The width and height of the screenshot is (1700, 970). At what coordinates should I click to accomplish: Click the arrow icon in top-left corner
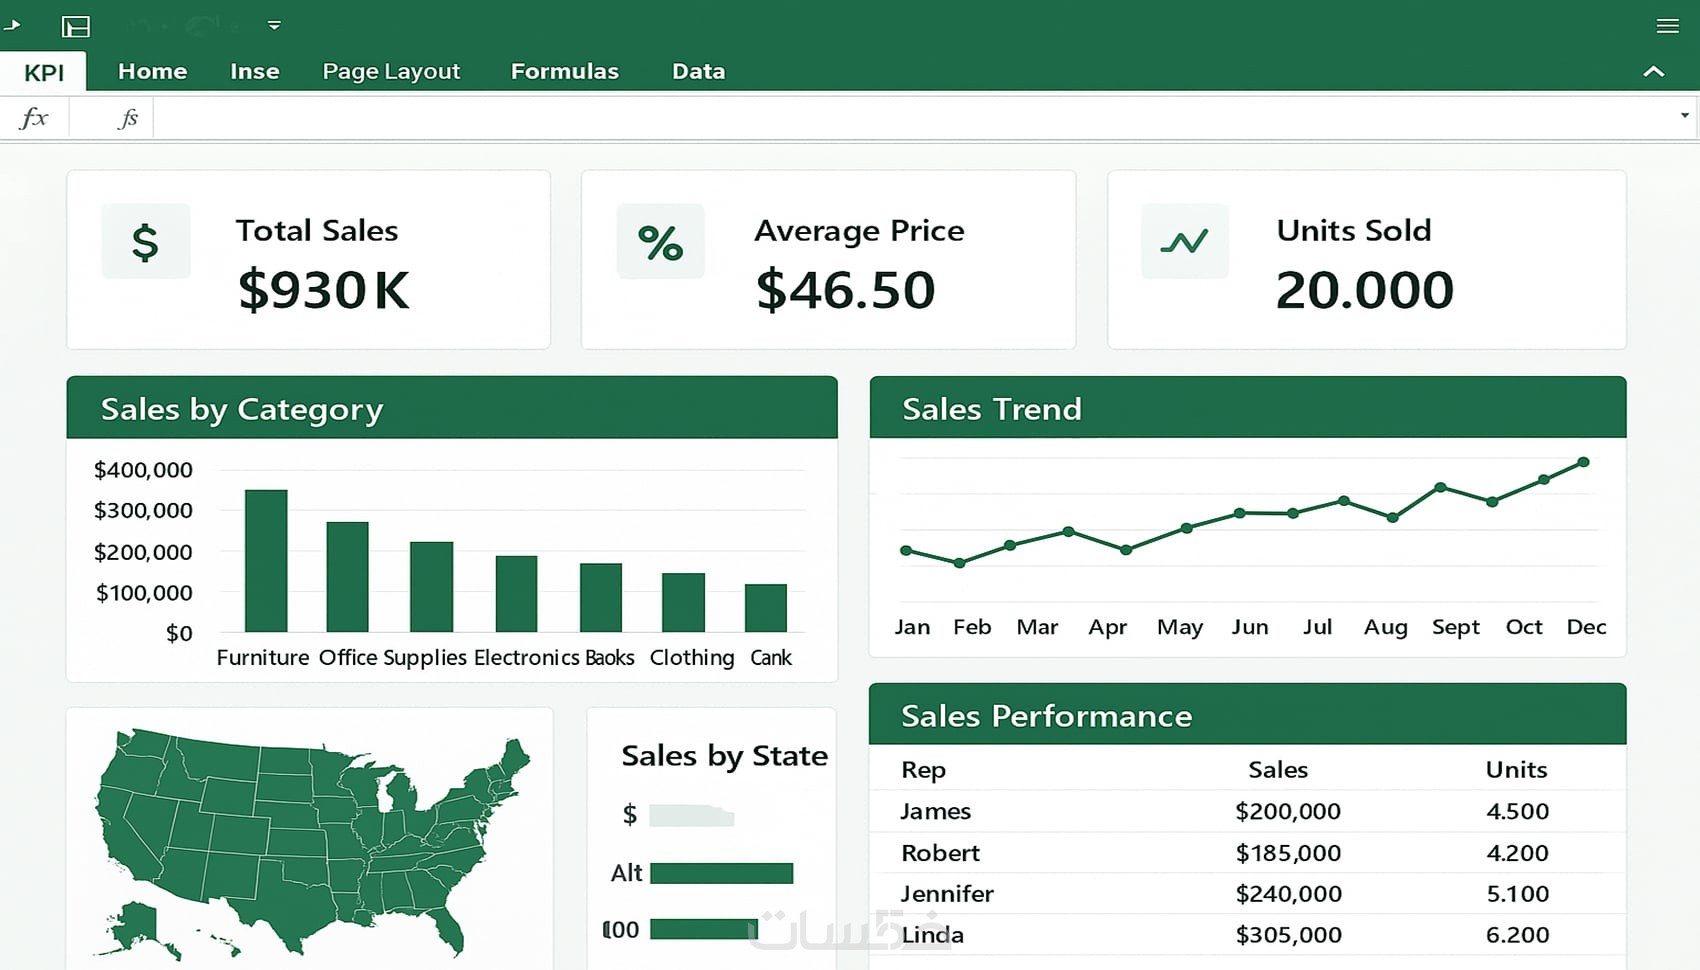pyautogui.click(x=12, y=25)
